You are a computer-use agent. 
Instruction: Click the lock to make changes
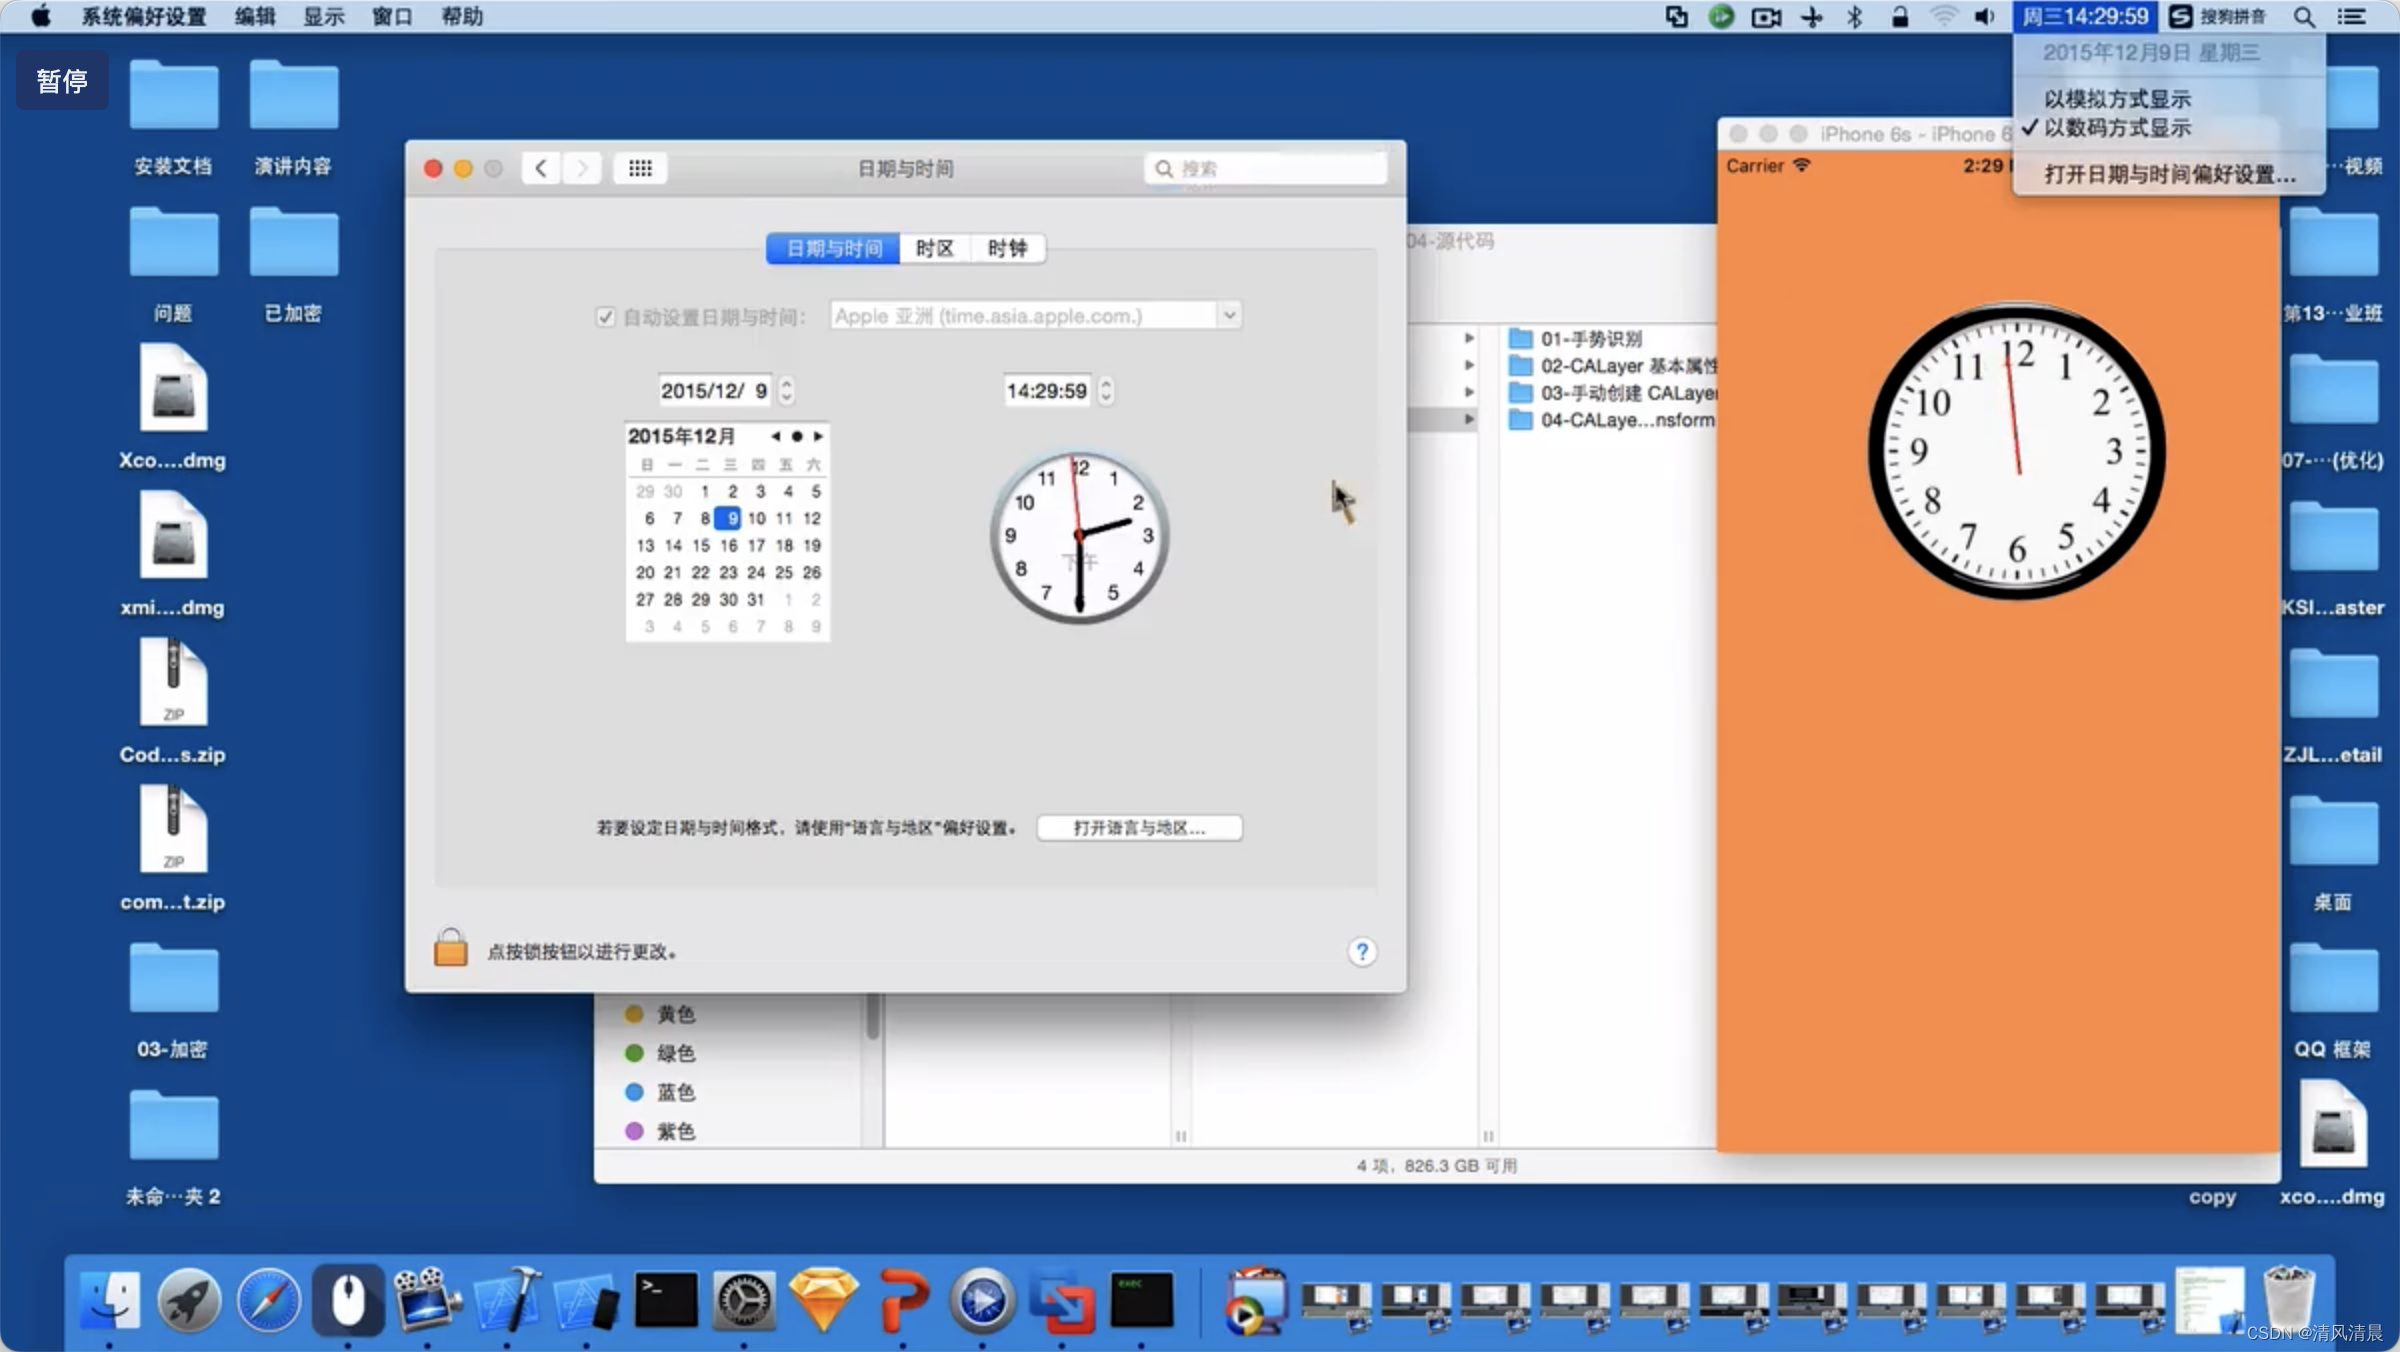pyautogui.click(x=451, y=947)
